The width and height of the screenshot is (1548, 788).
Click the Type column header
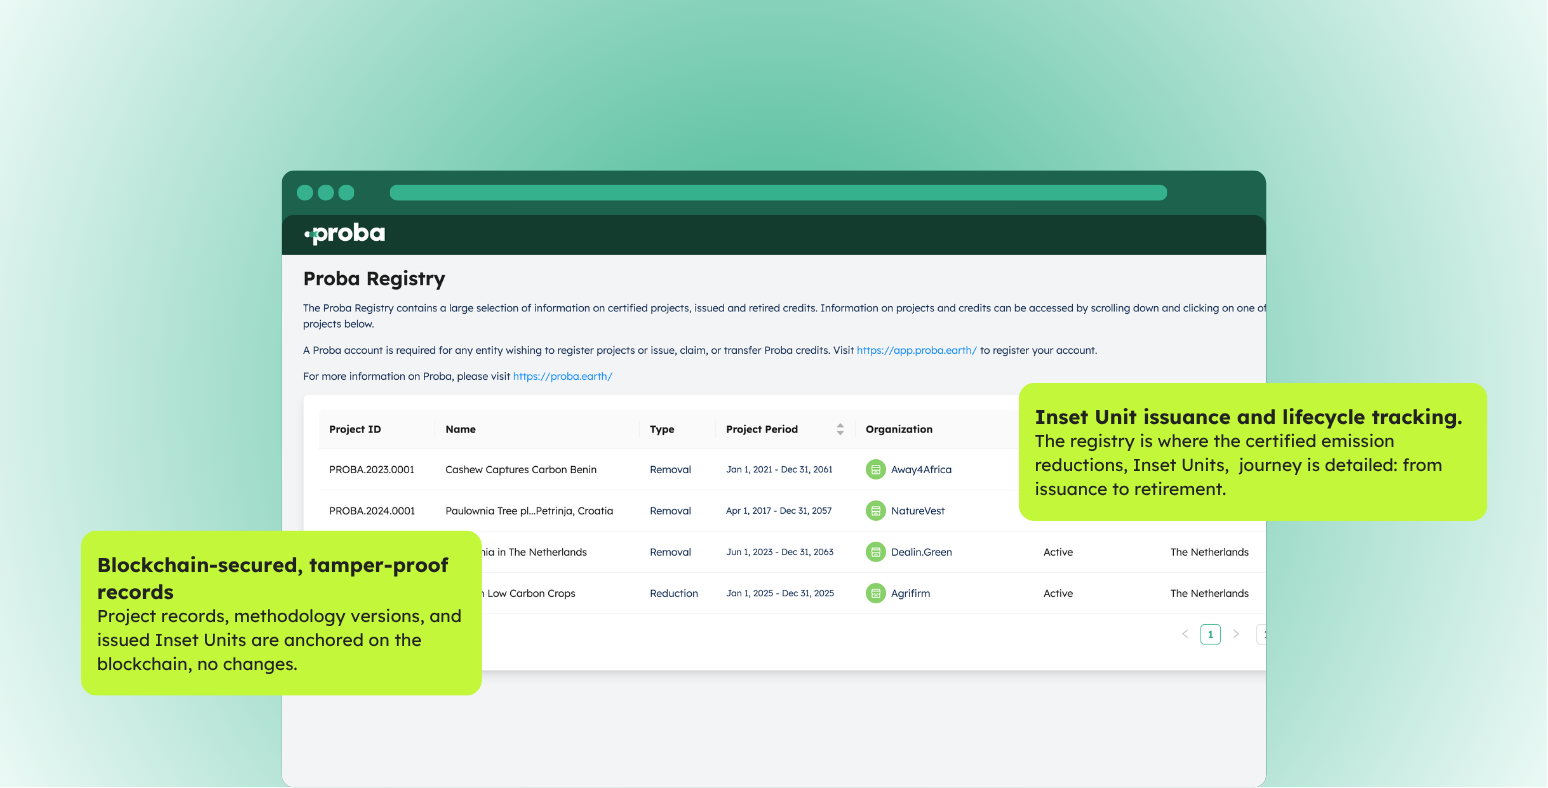(662, 430)
